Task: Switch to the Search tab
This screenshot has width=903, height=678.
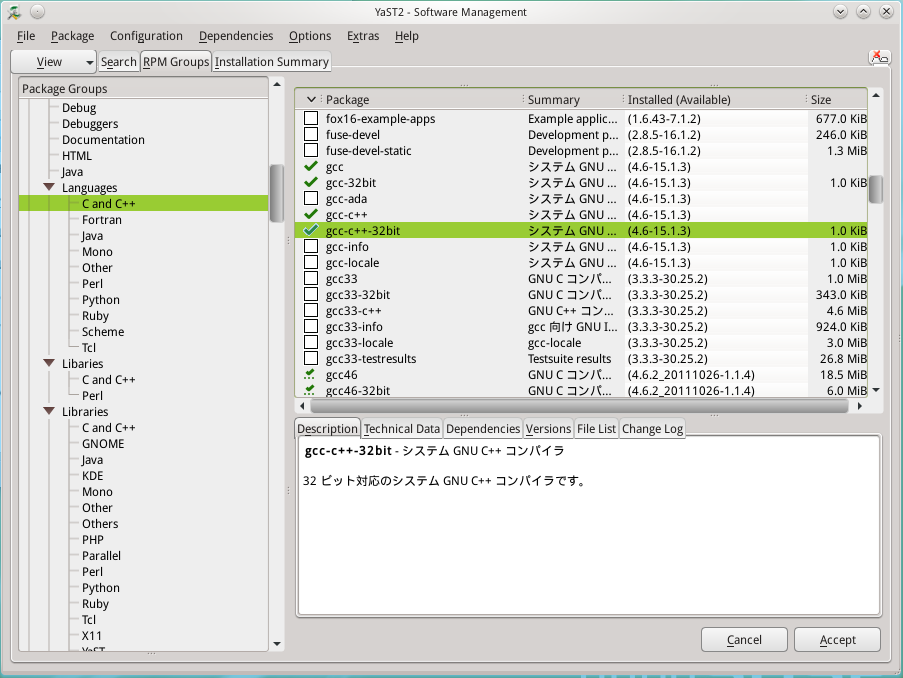Action: click(119, 62)
